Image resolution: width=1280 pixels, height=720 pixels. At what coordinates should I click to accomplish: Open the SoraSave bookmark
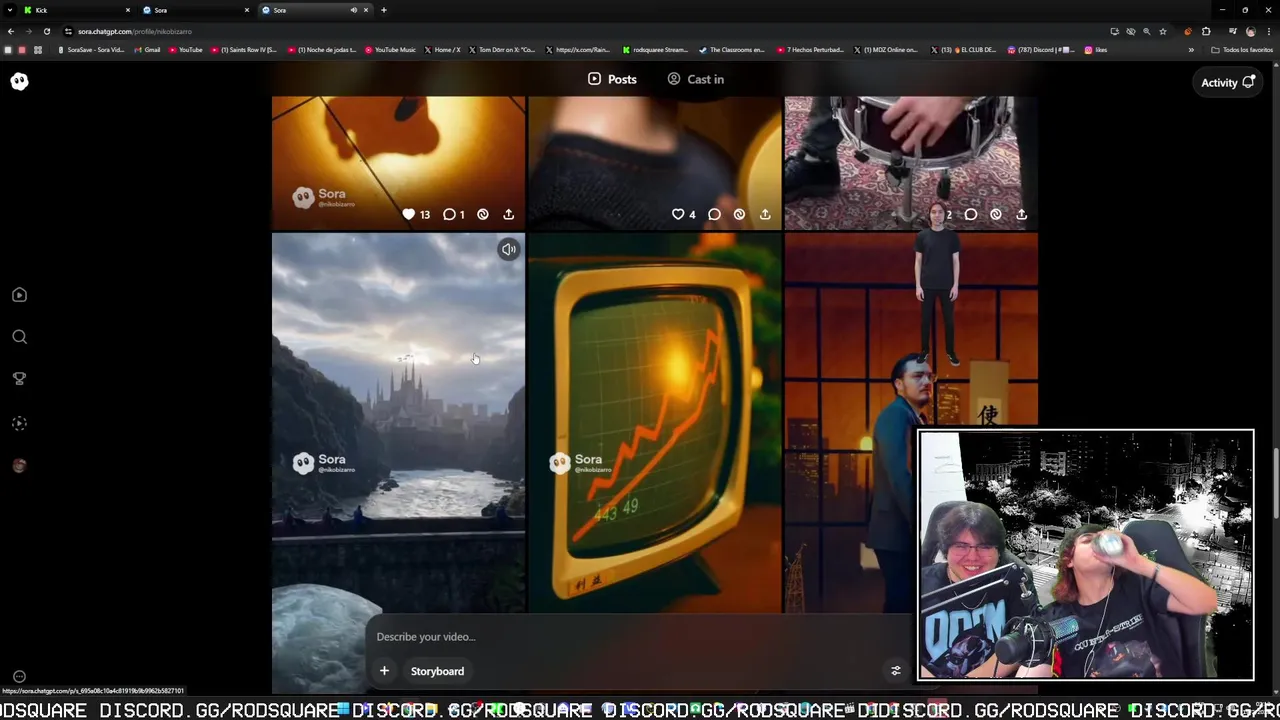coord(91,50)
